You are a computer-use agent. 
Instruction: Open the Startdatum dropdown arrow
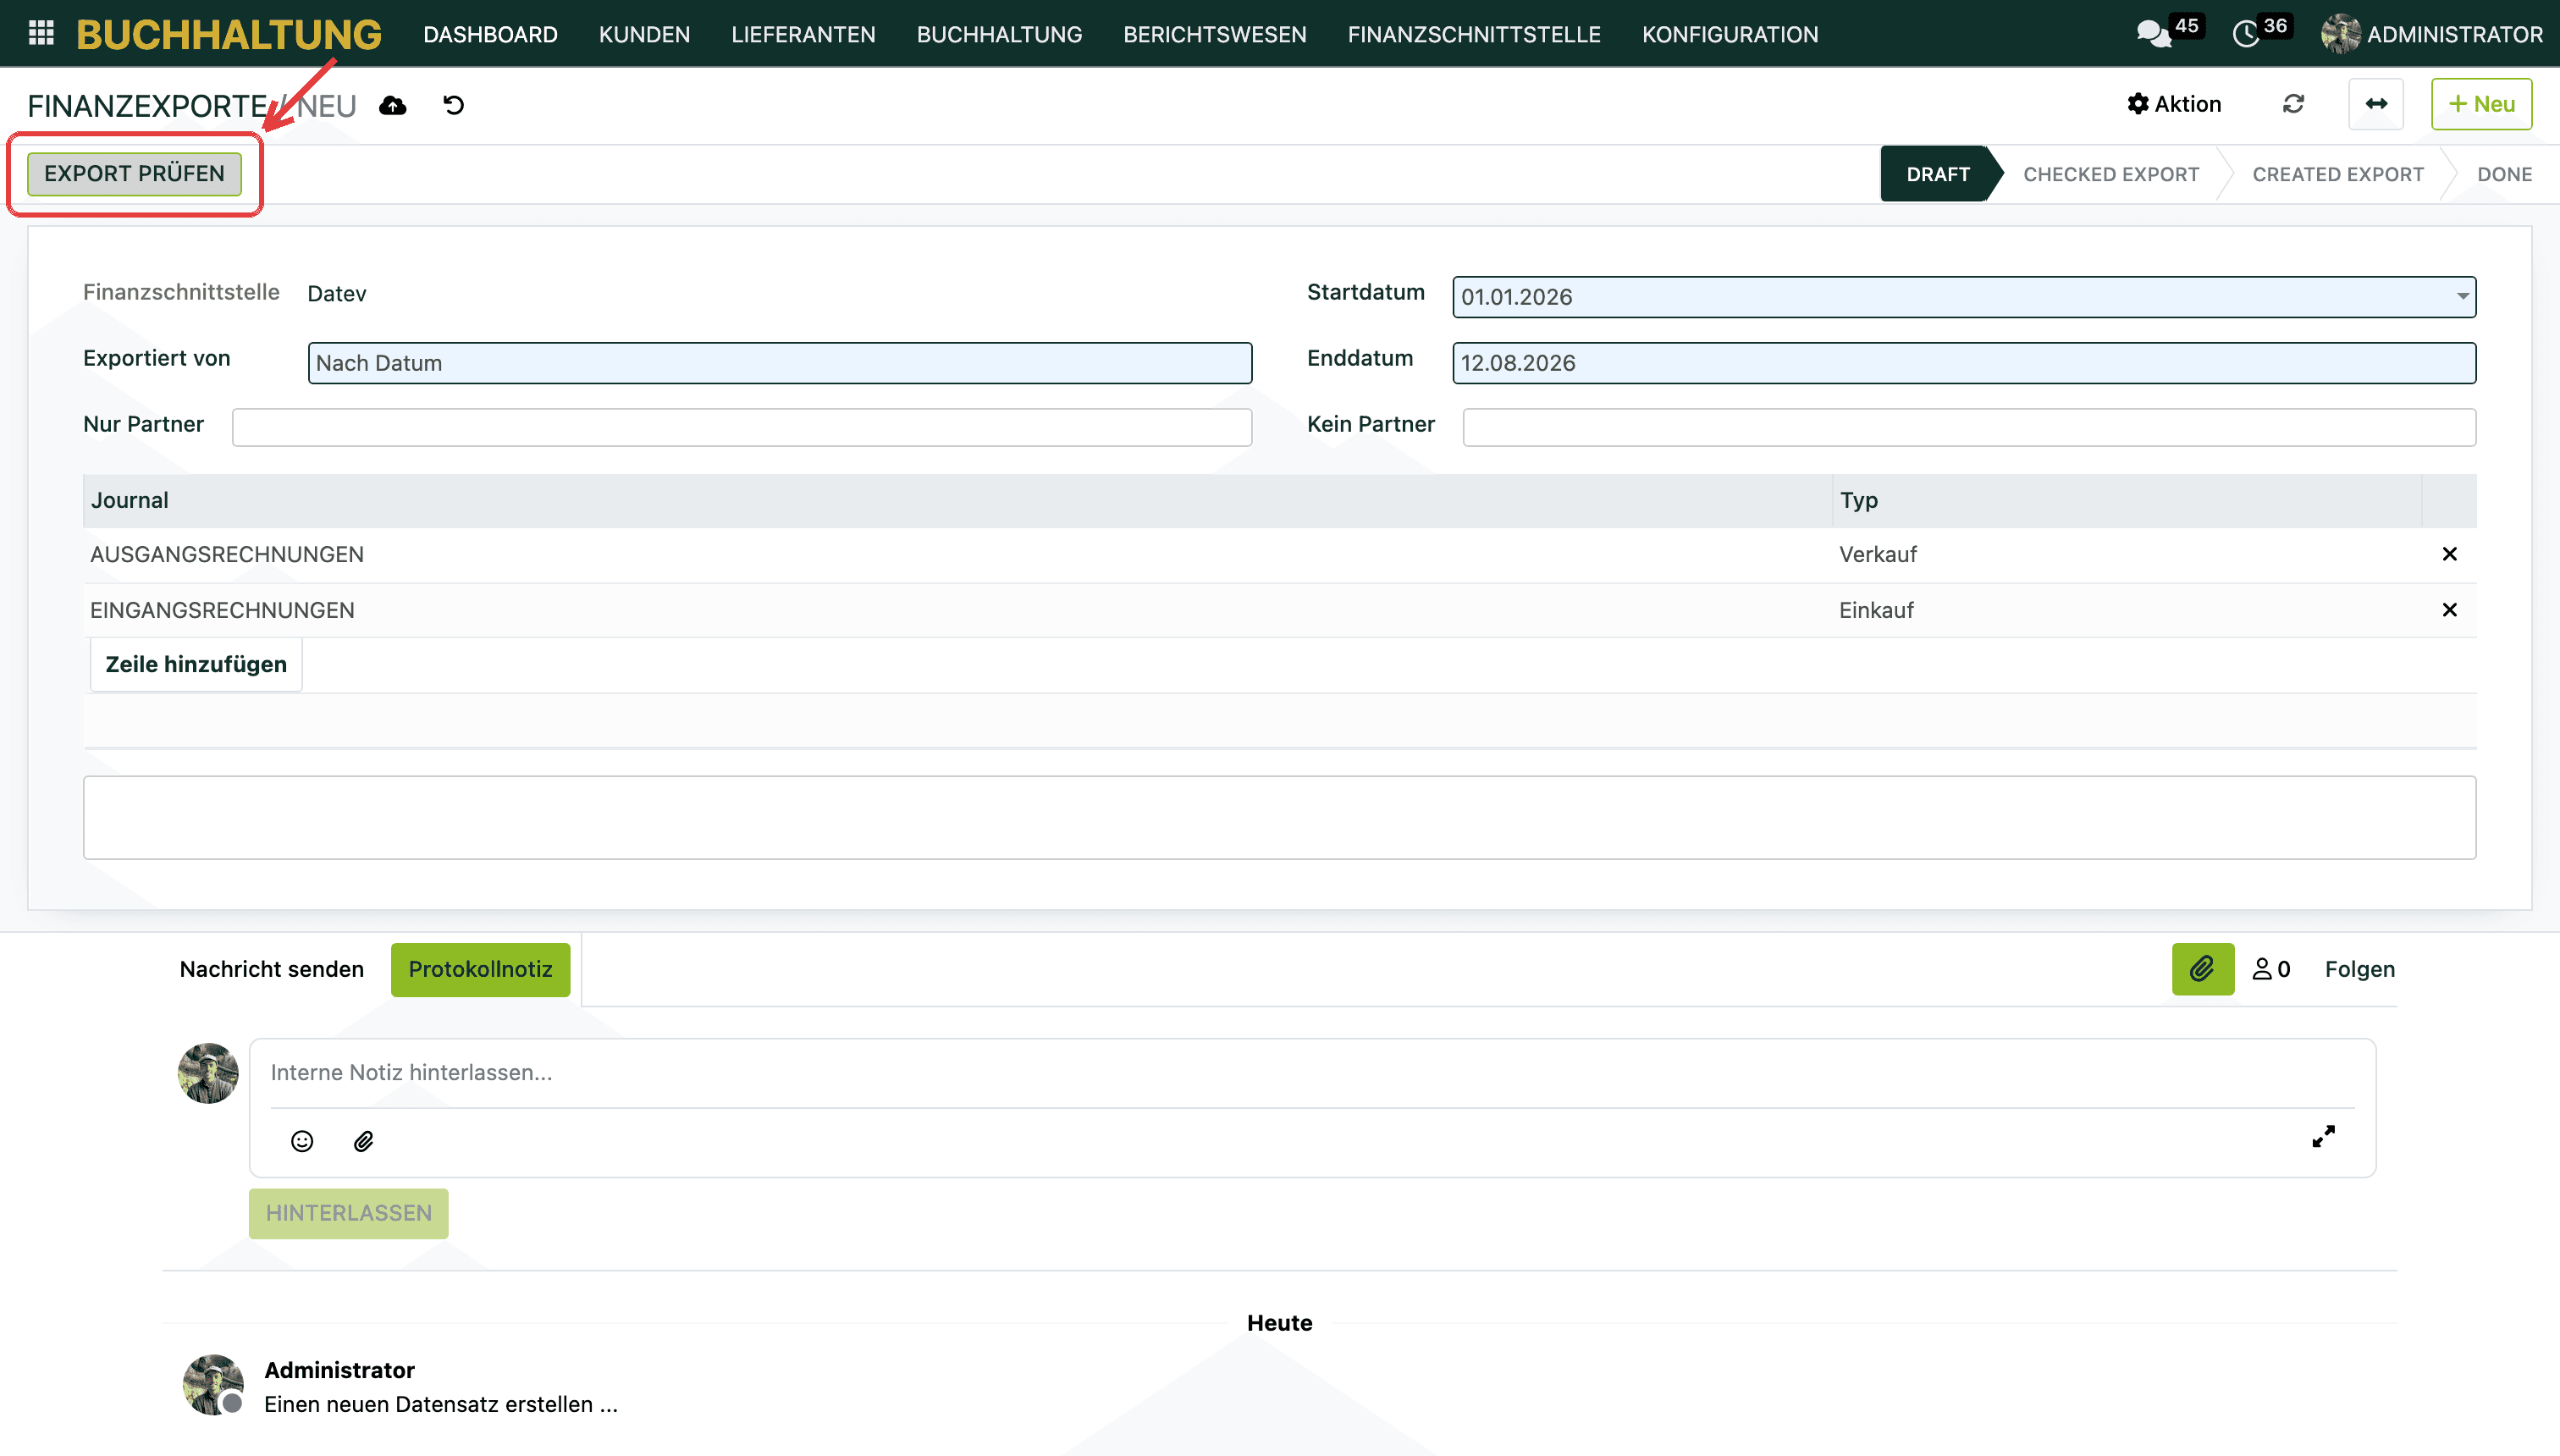(2462, 297)
